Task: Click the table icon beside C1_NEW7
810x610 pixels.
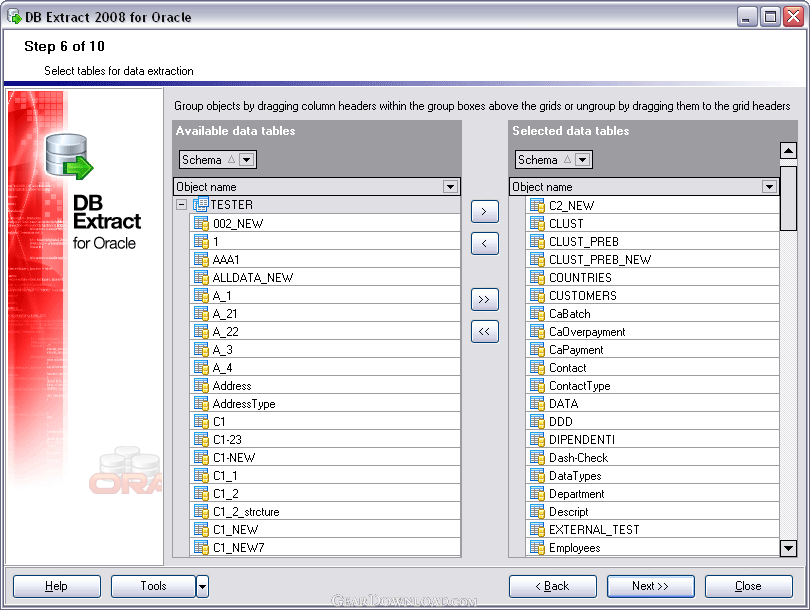Action: click(x=201, y=548)
